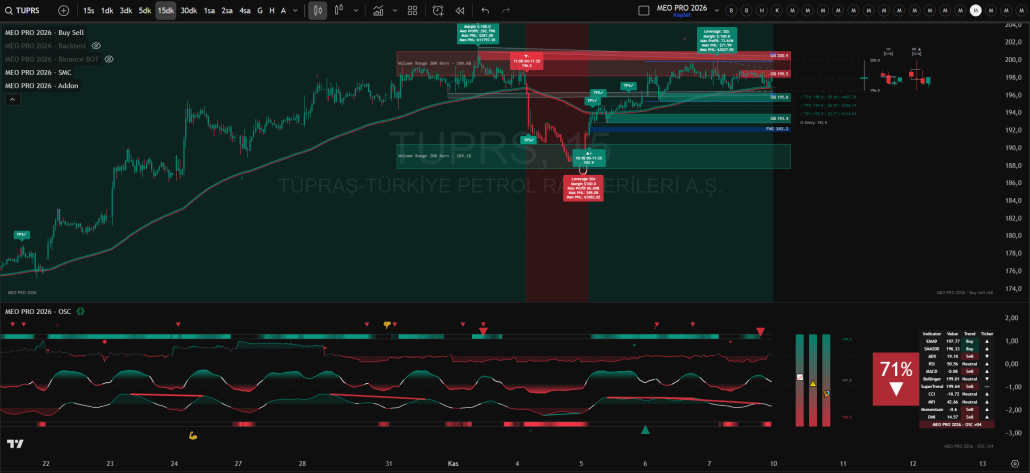This screenshot has width=1030, height=473.
Task: Undo the last chart action
Action: click(x=486, y=10)
